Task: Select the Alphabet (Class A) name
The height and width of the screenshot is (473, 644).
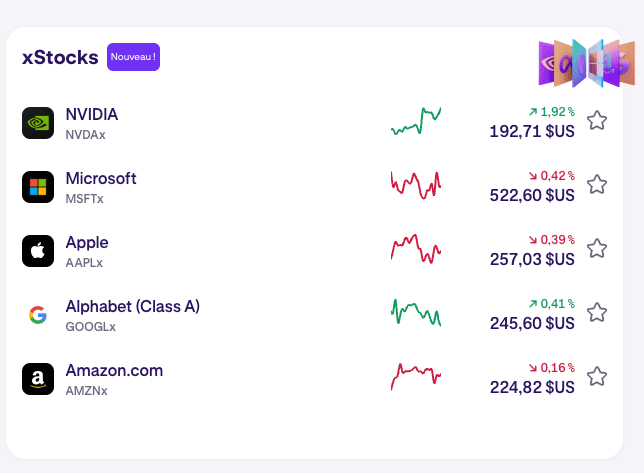Action: click(133, 306)
